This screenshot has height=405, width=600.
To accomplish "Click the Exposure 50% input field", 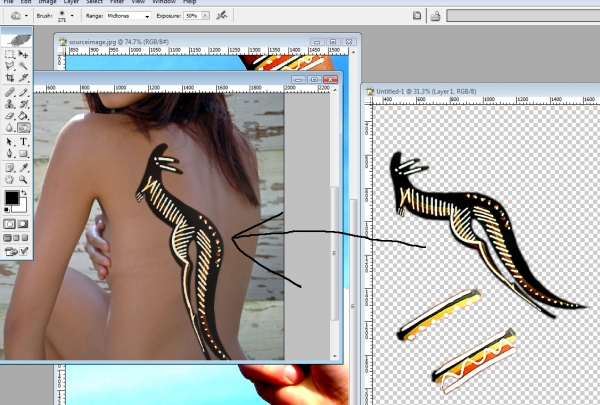I will tap(192, 16).
